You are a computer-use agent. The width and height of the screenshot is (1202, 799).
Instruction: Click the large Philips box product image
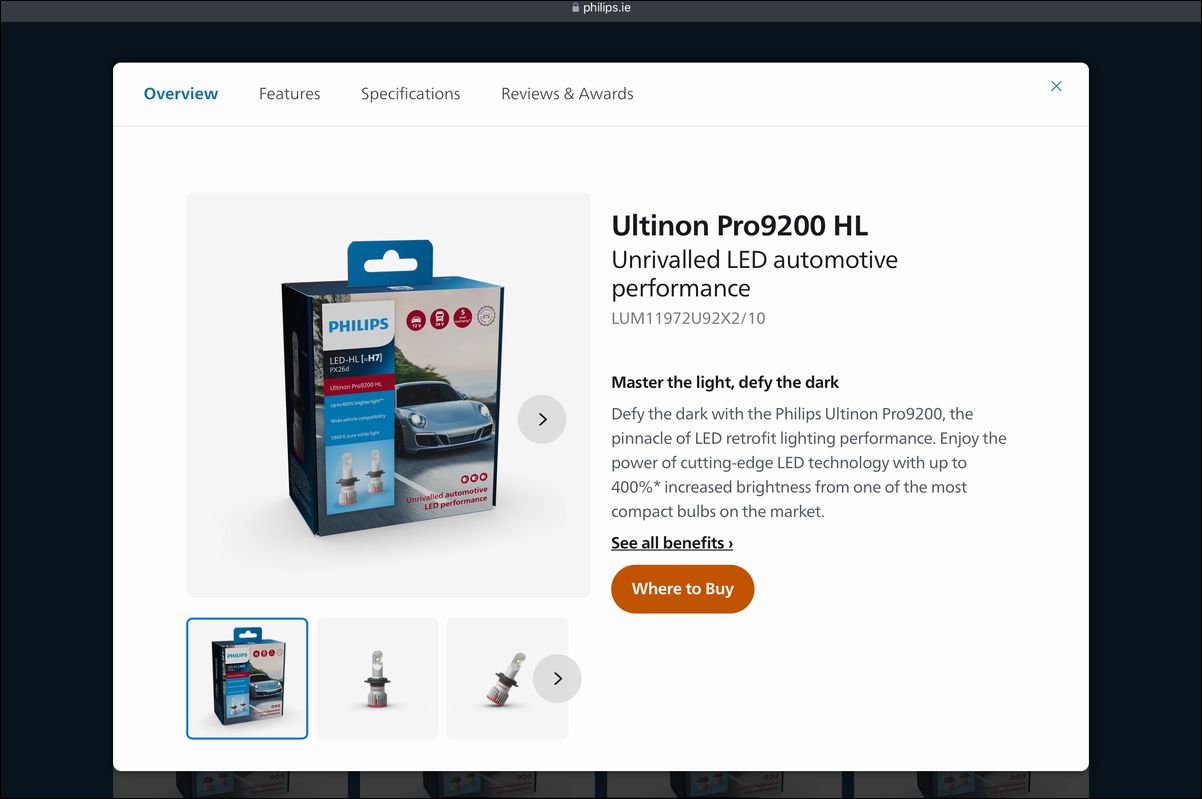[388, 395]
